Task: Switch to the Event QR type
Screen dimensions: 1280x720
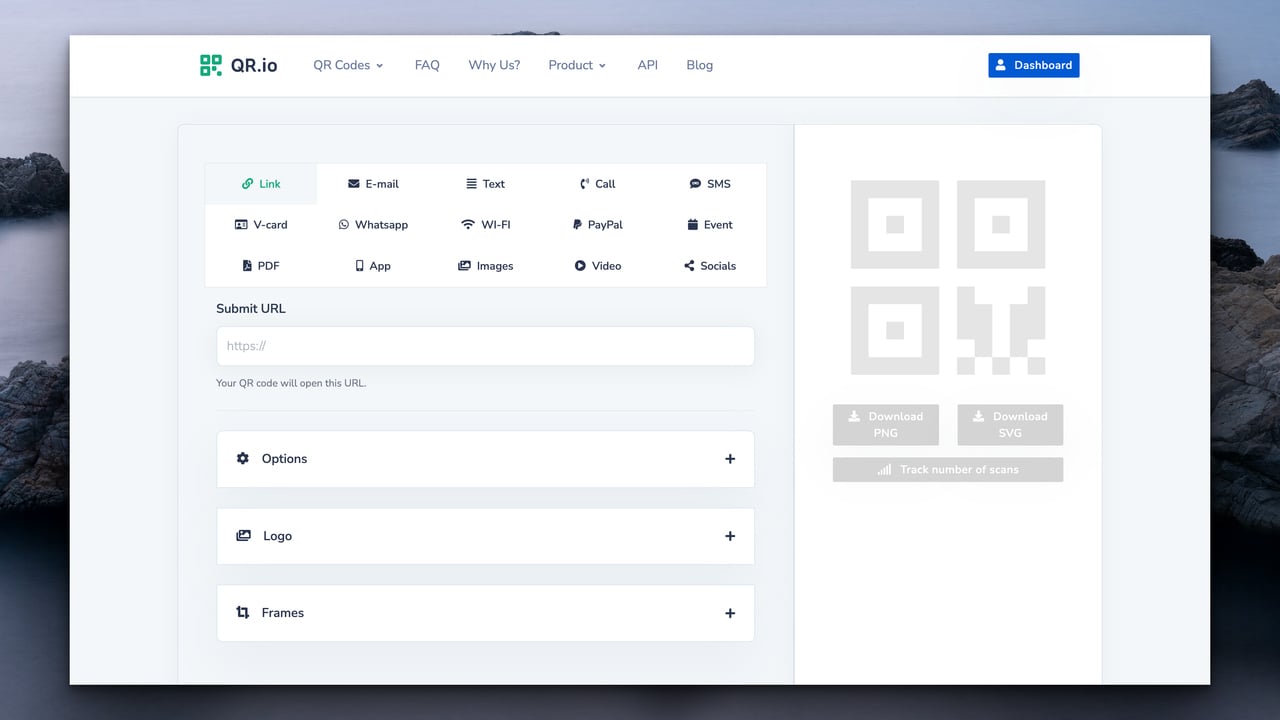Action: (x=710, y=225)
